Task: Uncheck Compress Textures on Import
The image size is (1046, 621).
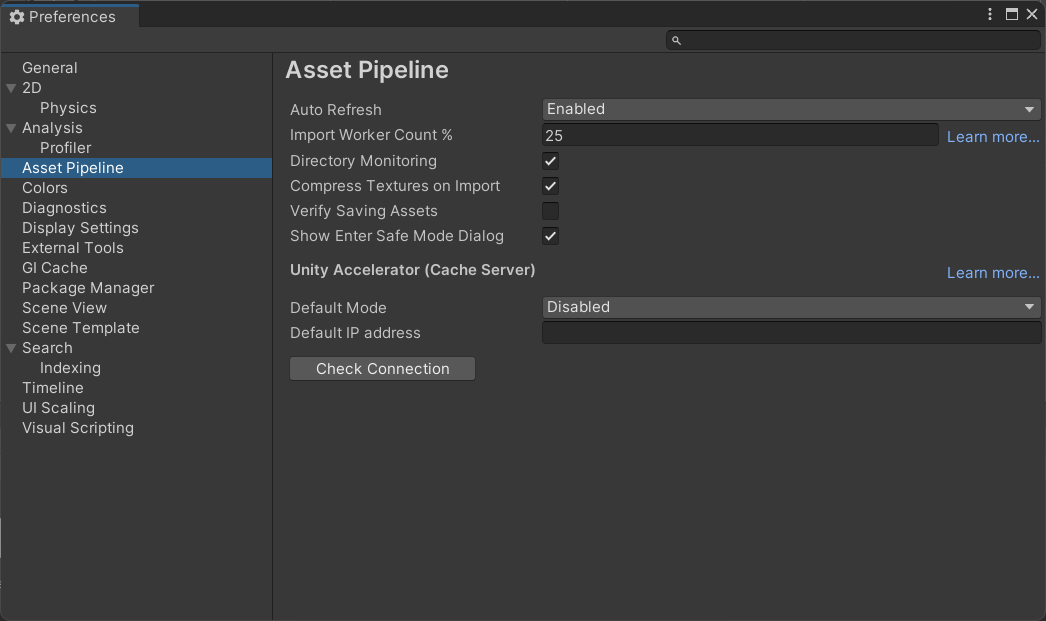Action: click(550, 185)
